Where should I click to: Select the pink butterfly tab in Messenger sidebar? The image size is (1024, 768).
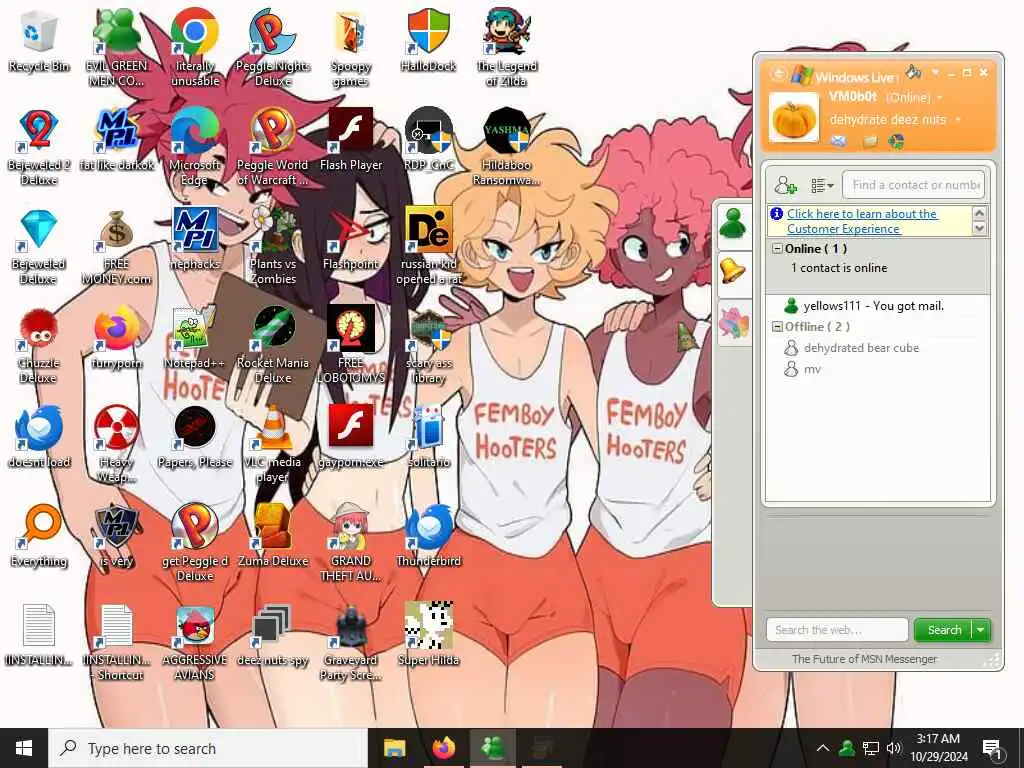(733, 323)
